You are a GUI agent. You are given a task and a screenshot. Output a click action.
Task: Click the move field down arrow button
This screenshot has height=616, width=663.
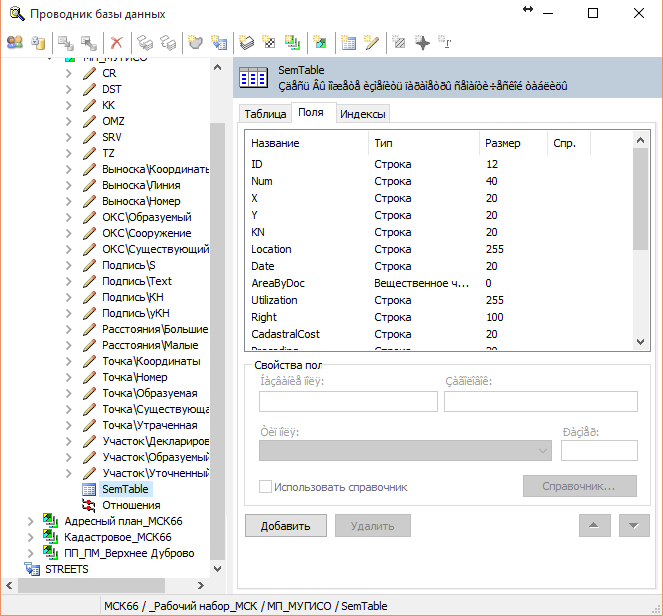(x=634, y=526)
